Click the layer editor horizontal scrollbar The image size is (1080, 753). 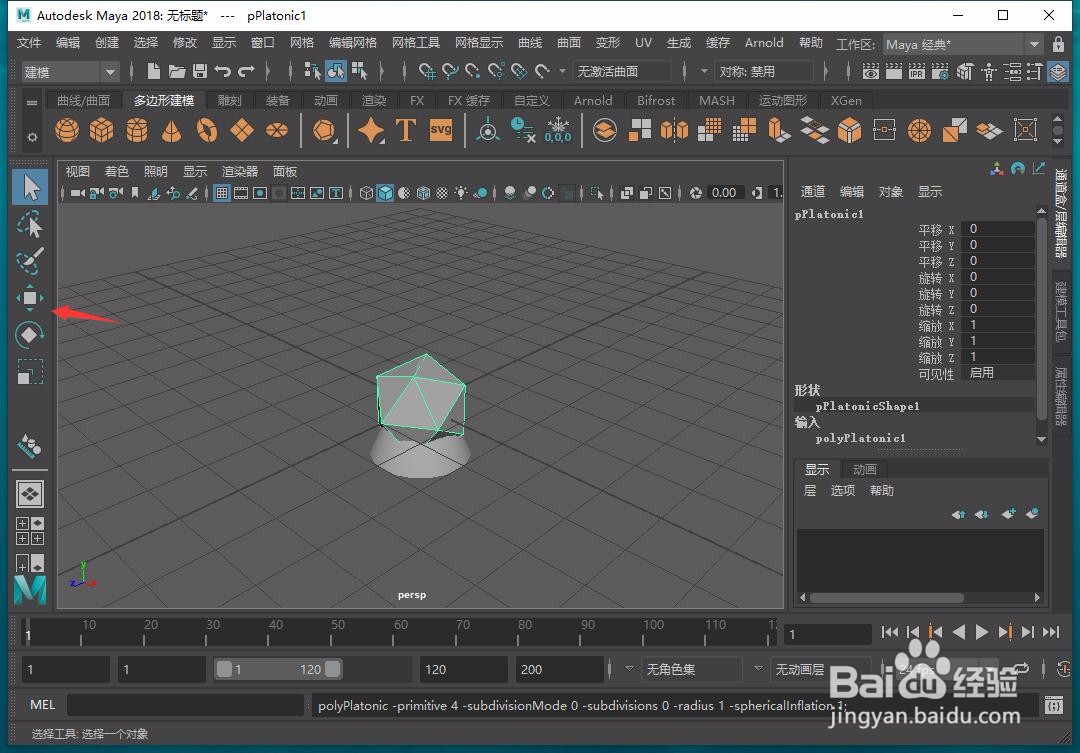(x=887, y=598)
